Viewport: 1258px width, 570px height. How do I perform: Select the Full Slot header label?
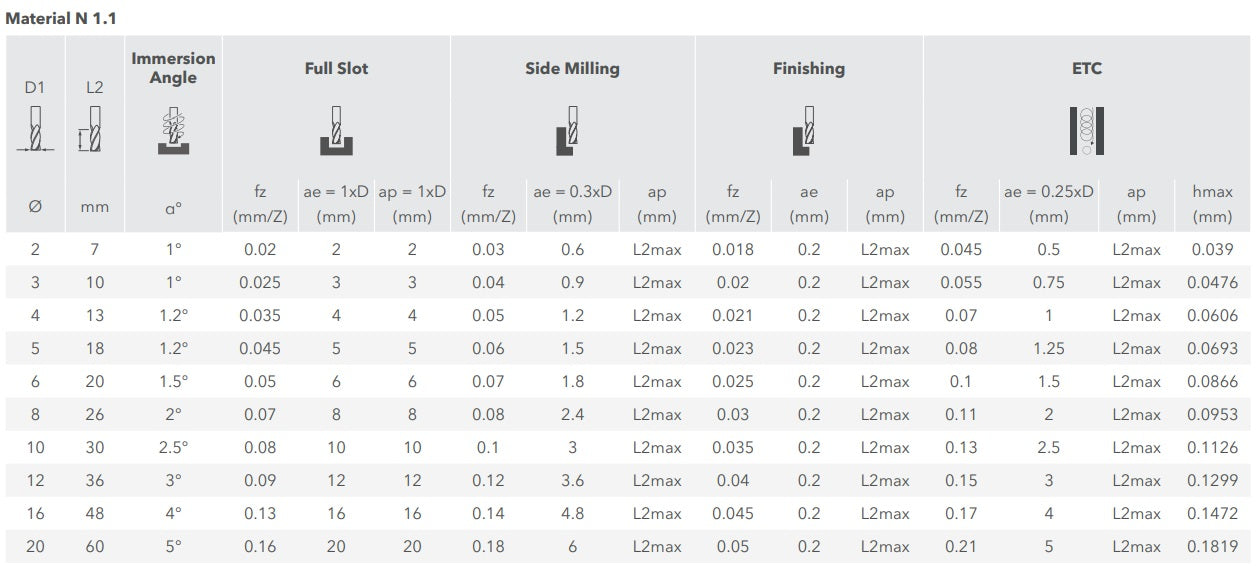coord(336,69)
